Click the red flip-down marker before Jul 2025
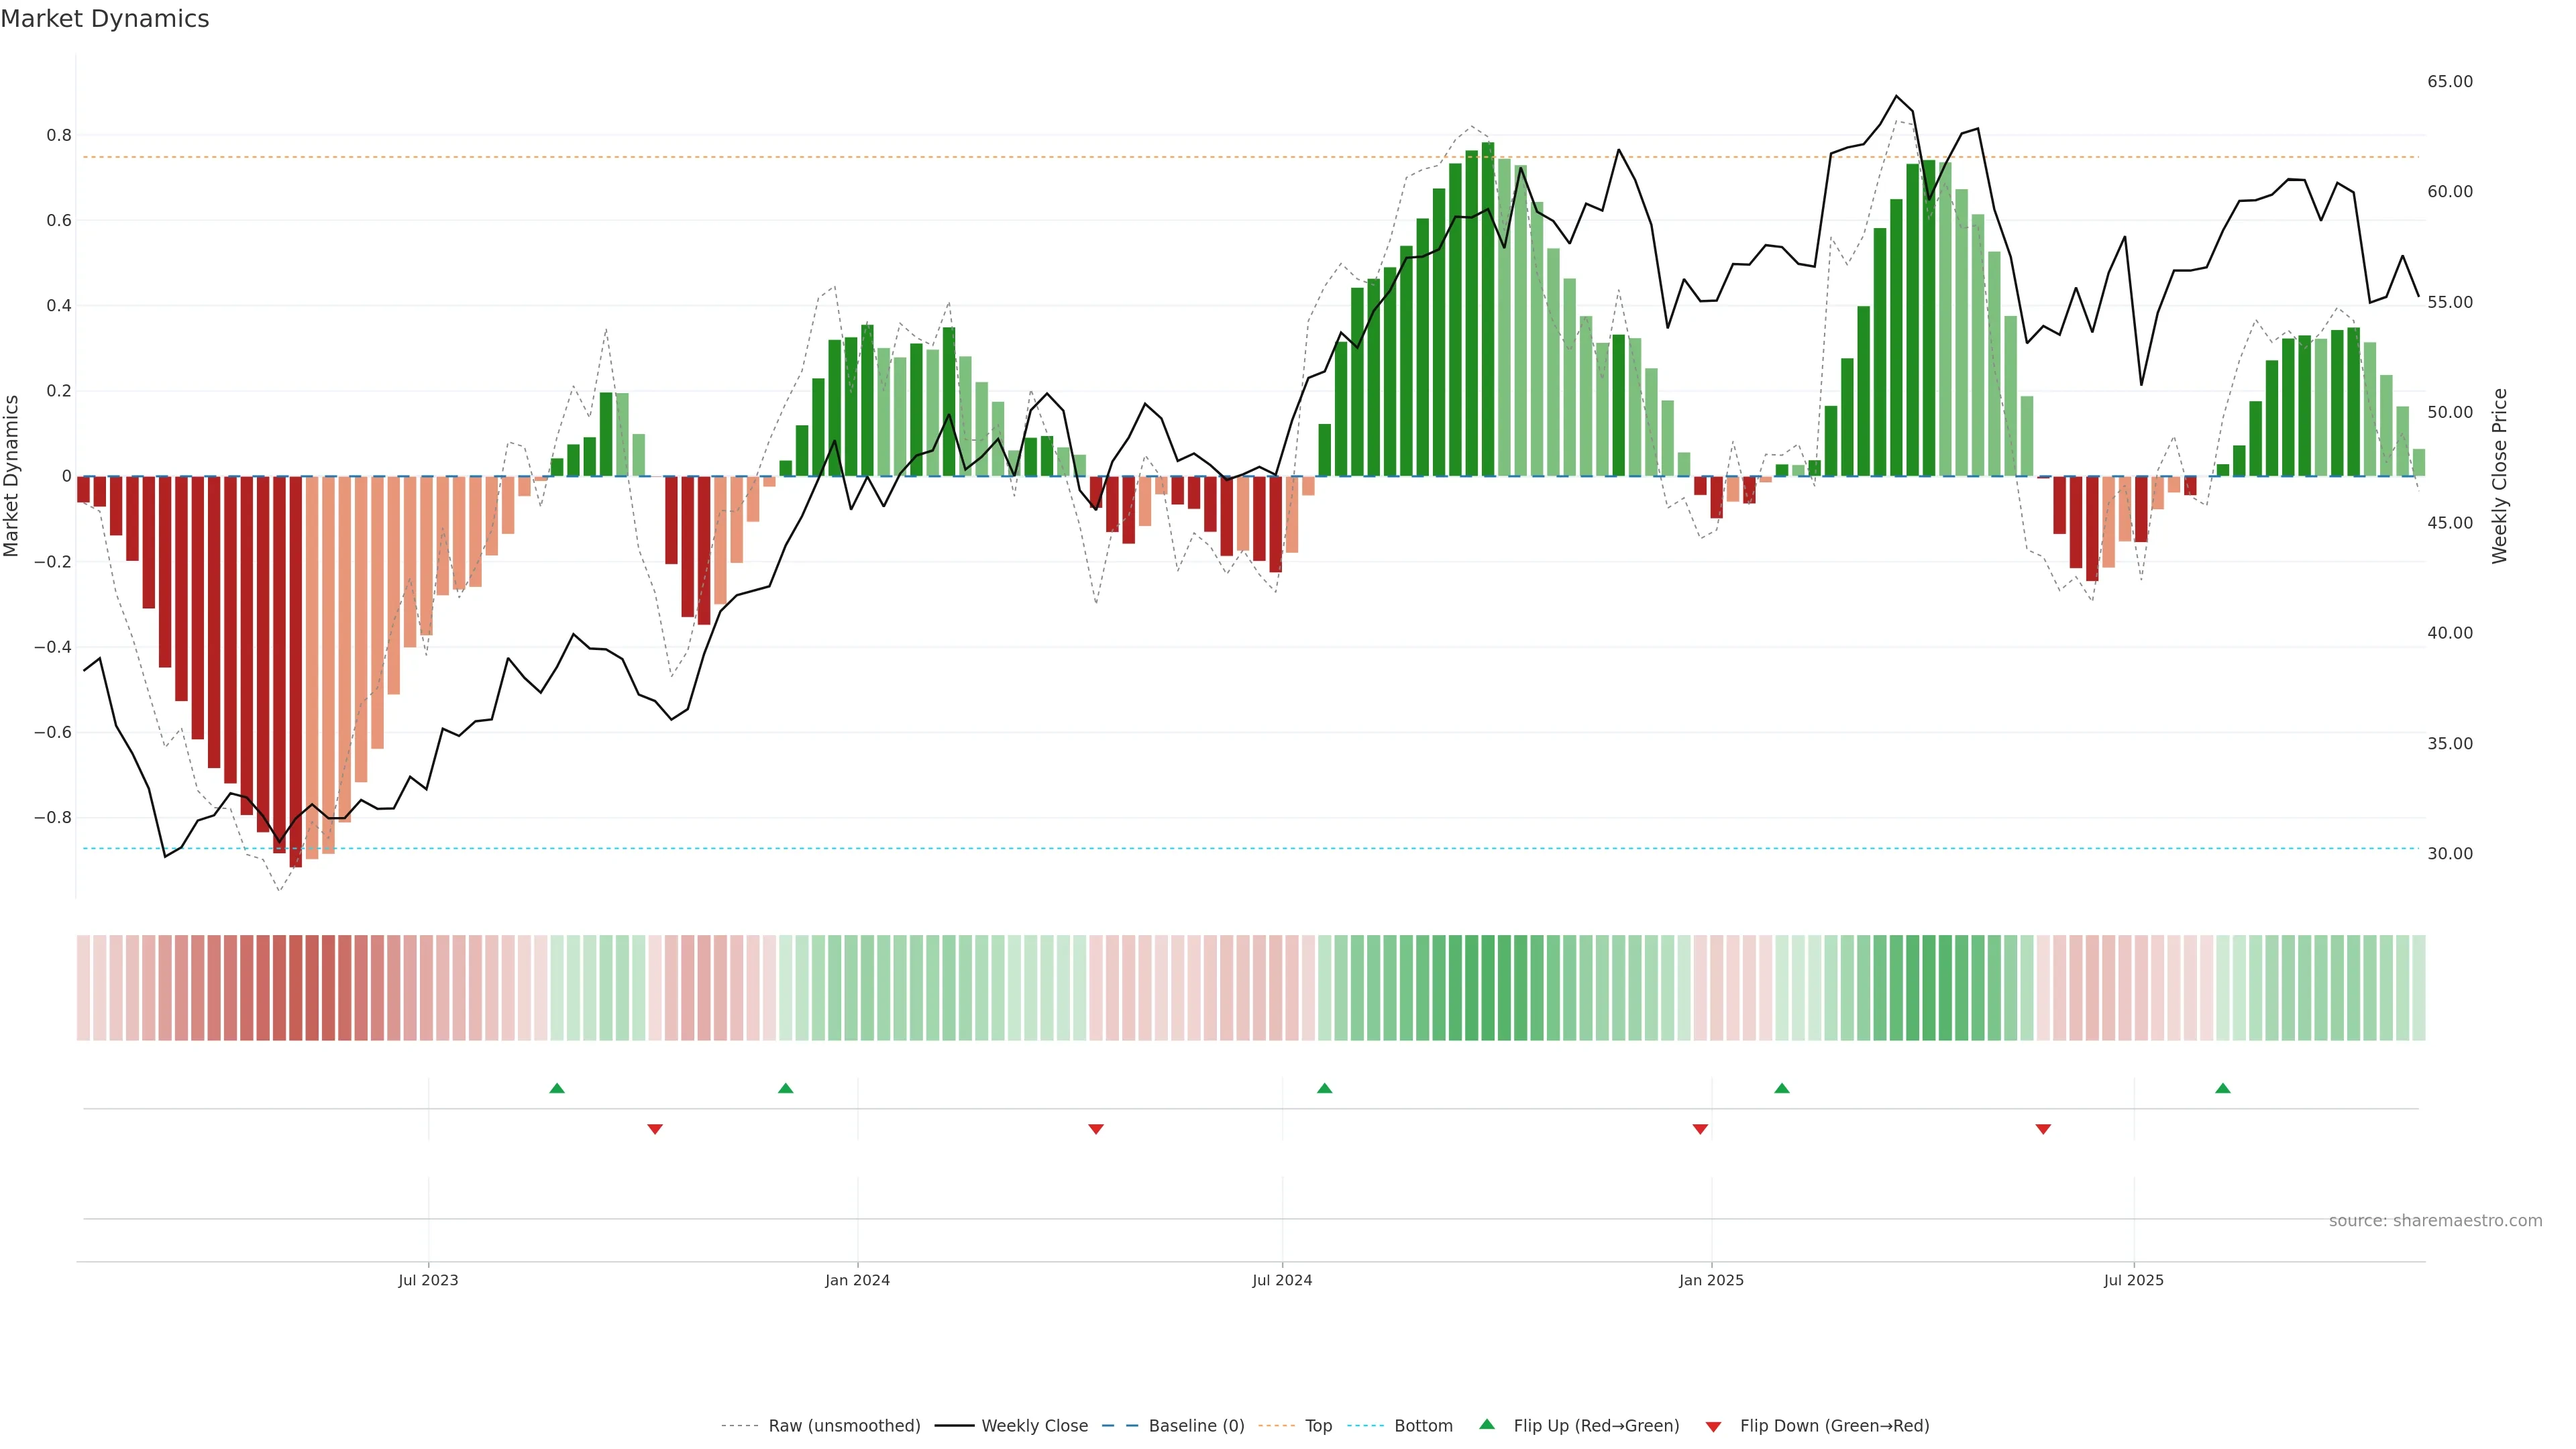2576x1449 pixels. tap(2043, 1129)
